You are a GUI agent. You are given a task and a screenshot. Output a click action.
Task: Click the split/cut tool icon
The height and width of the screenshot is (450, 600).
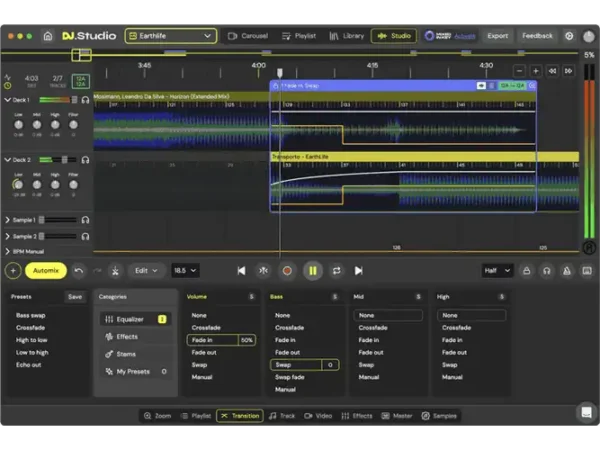[115, 271]
